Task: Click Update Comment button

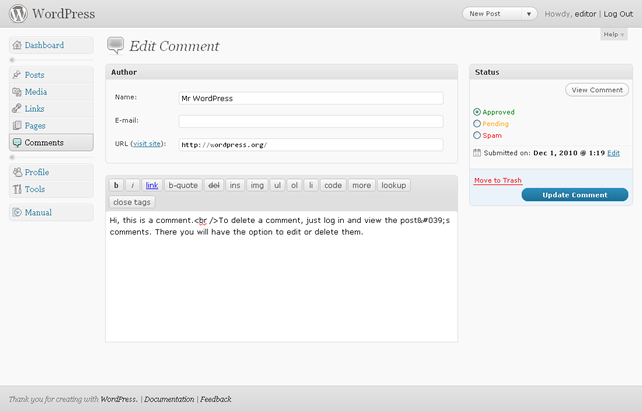Action: click(575, 195)
